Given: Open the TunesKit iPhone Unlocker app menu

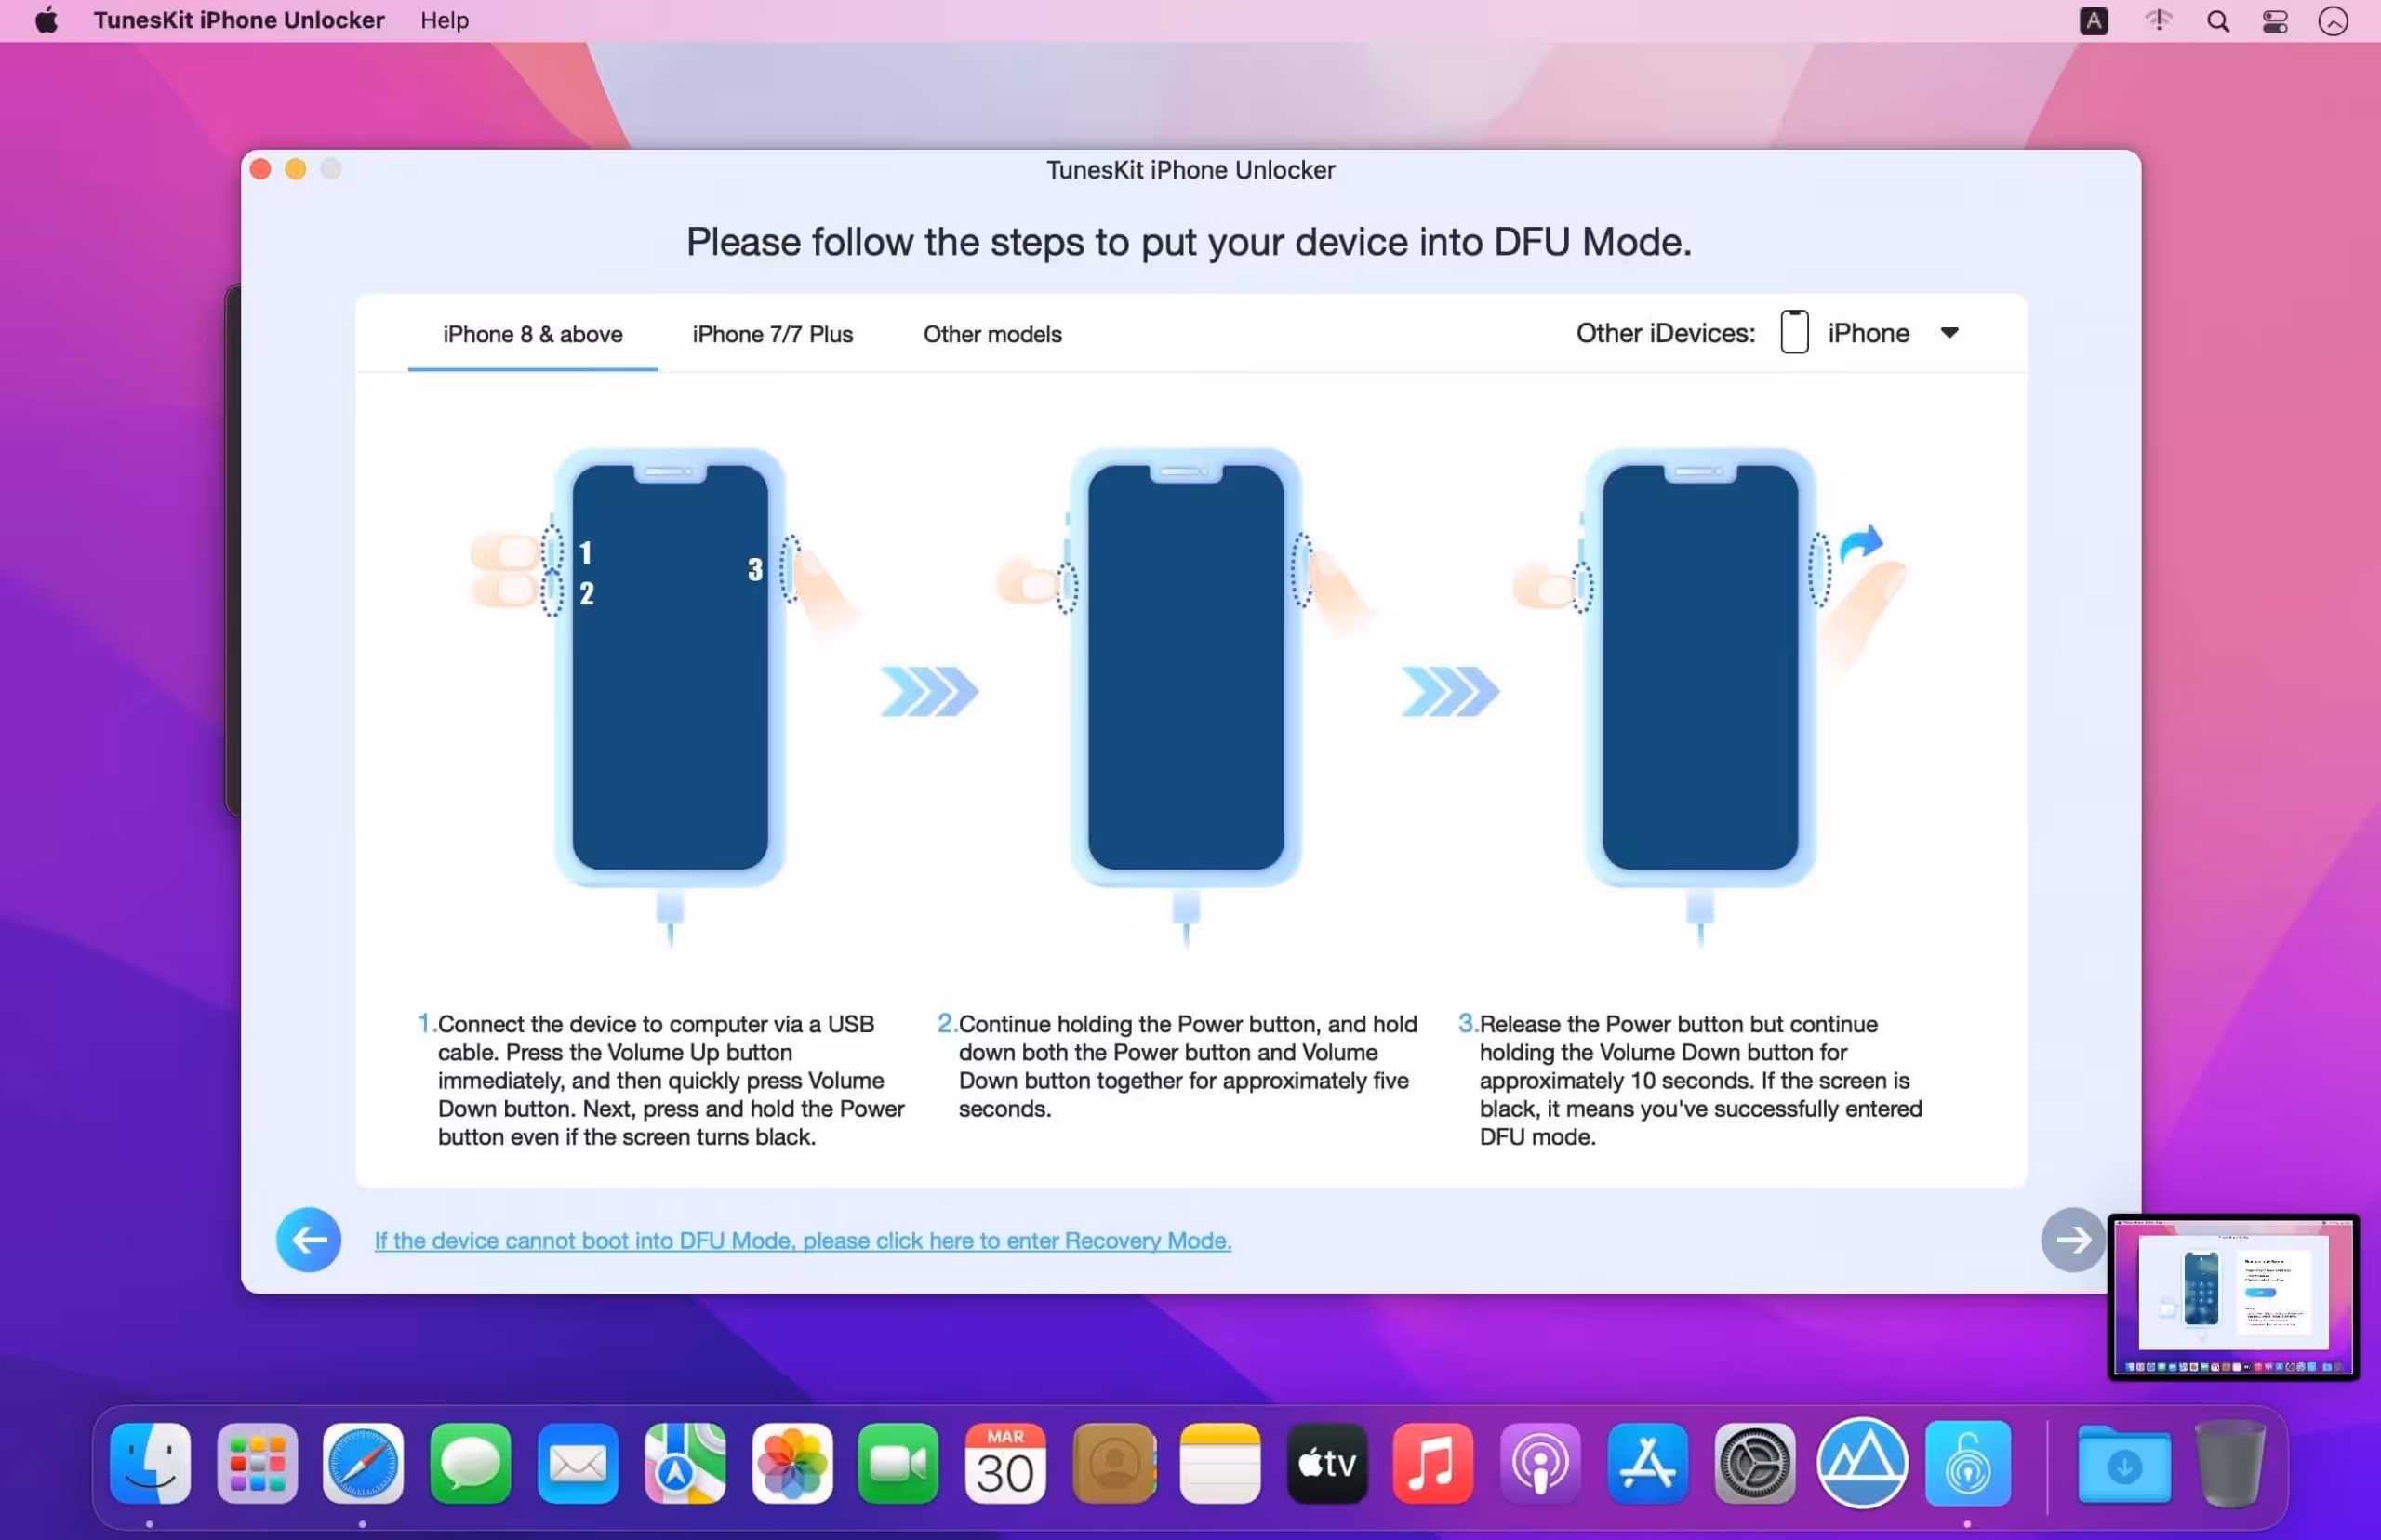Looking at the screenshot, I should [239, 20].
